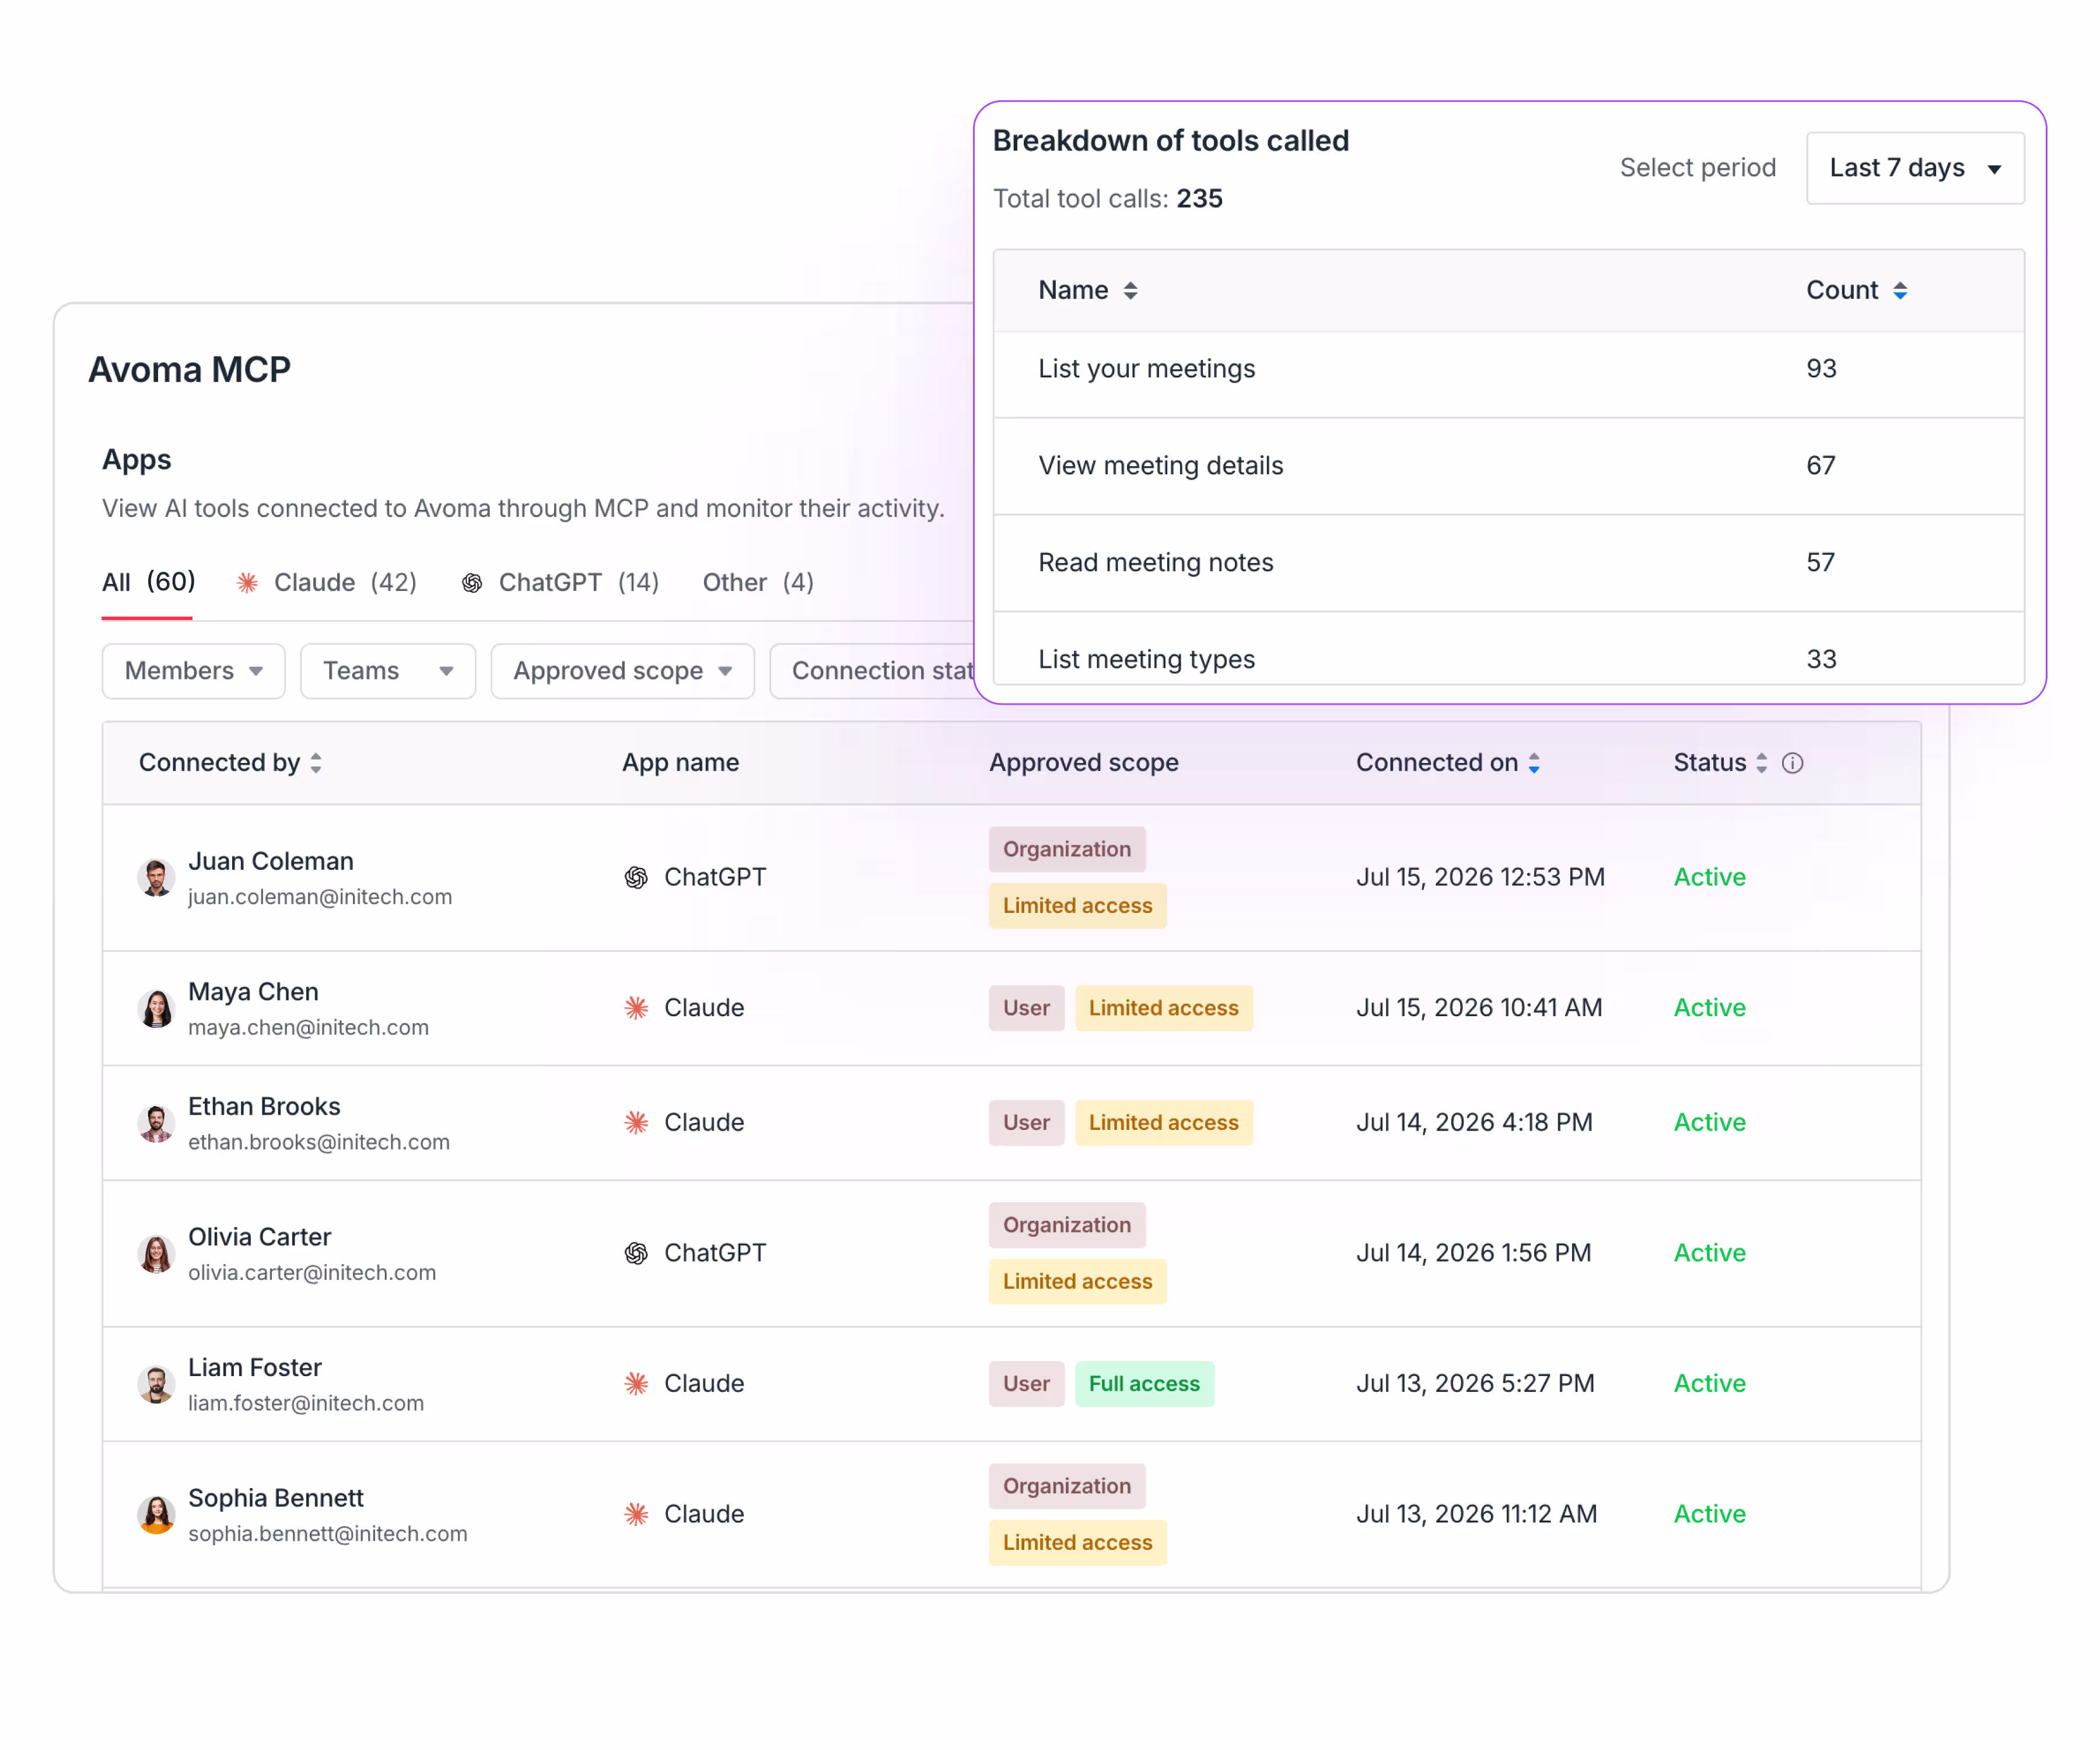
Task: Click Limited access tag in Maya Chen's row
Action: tap(1164, 1008)
